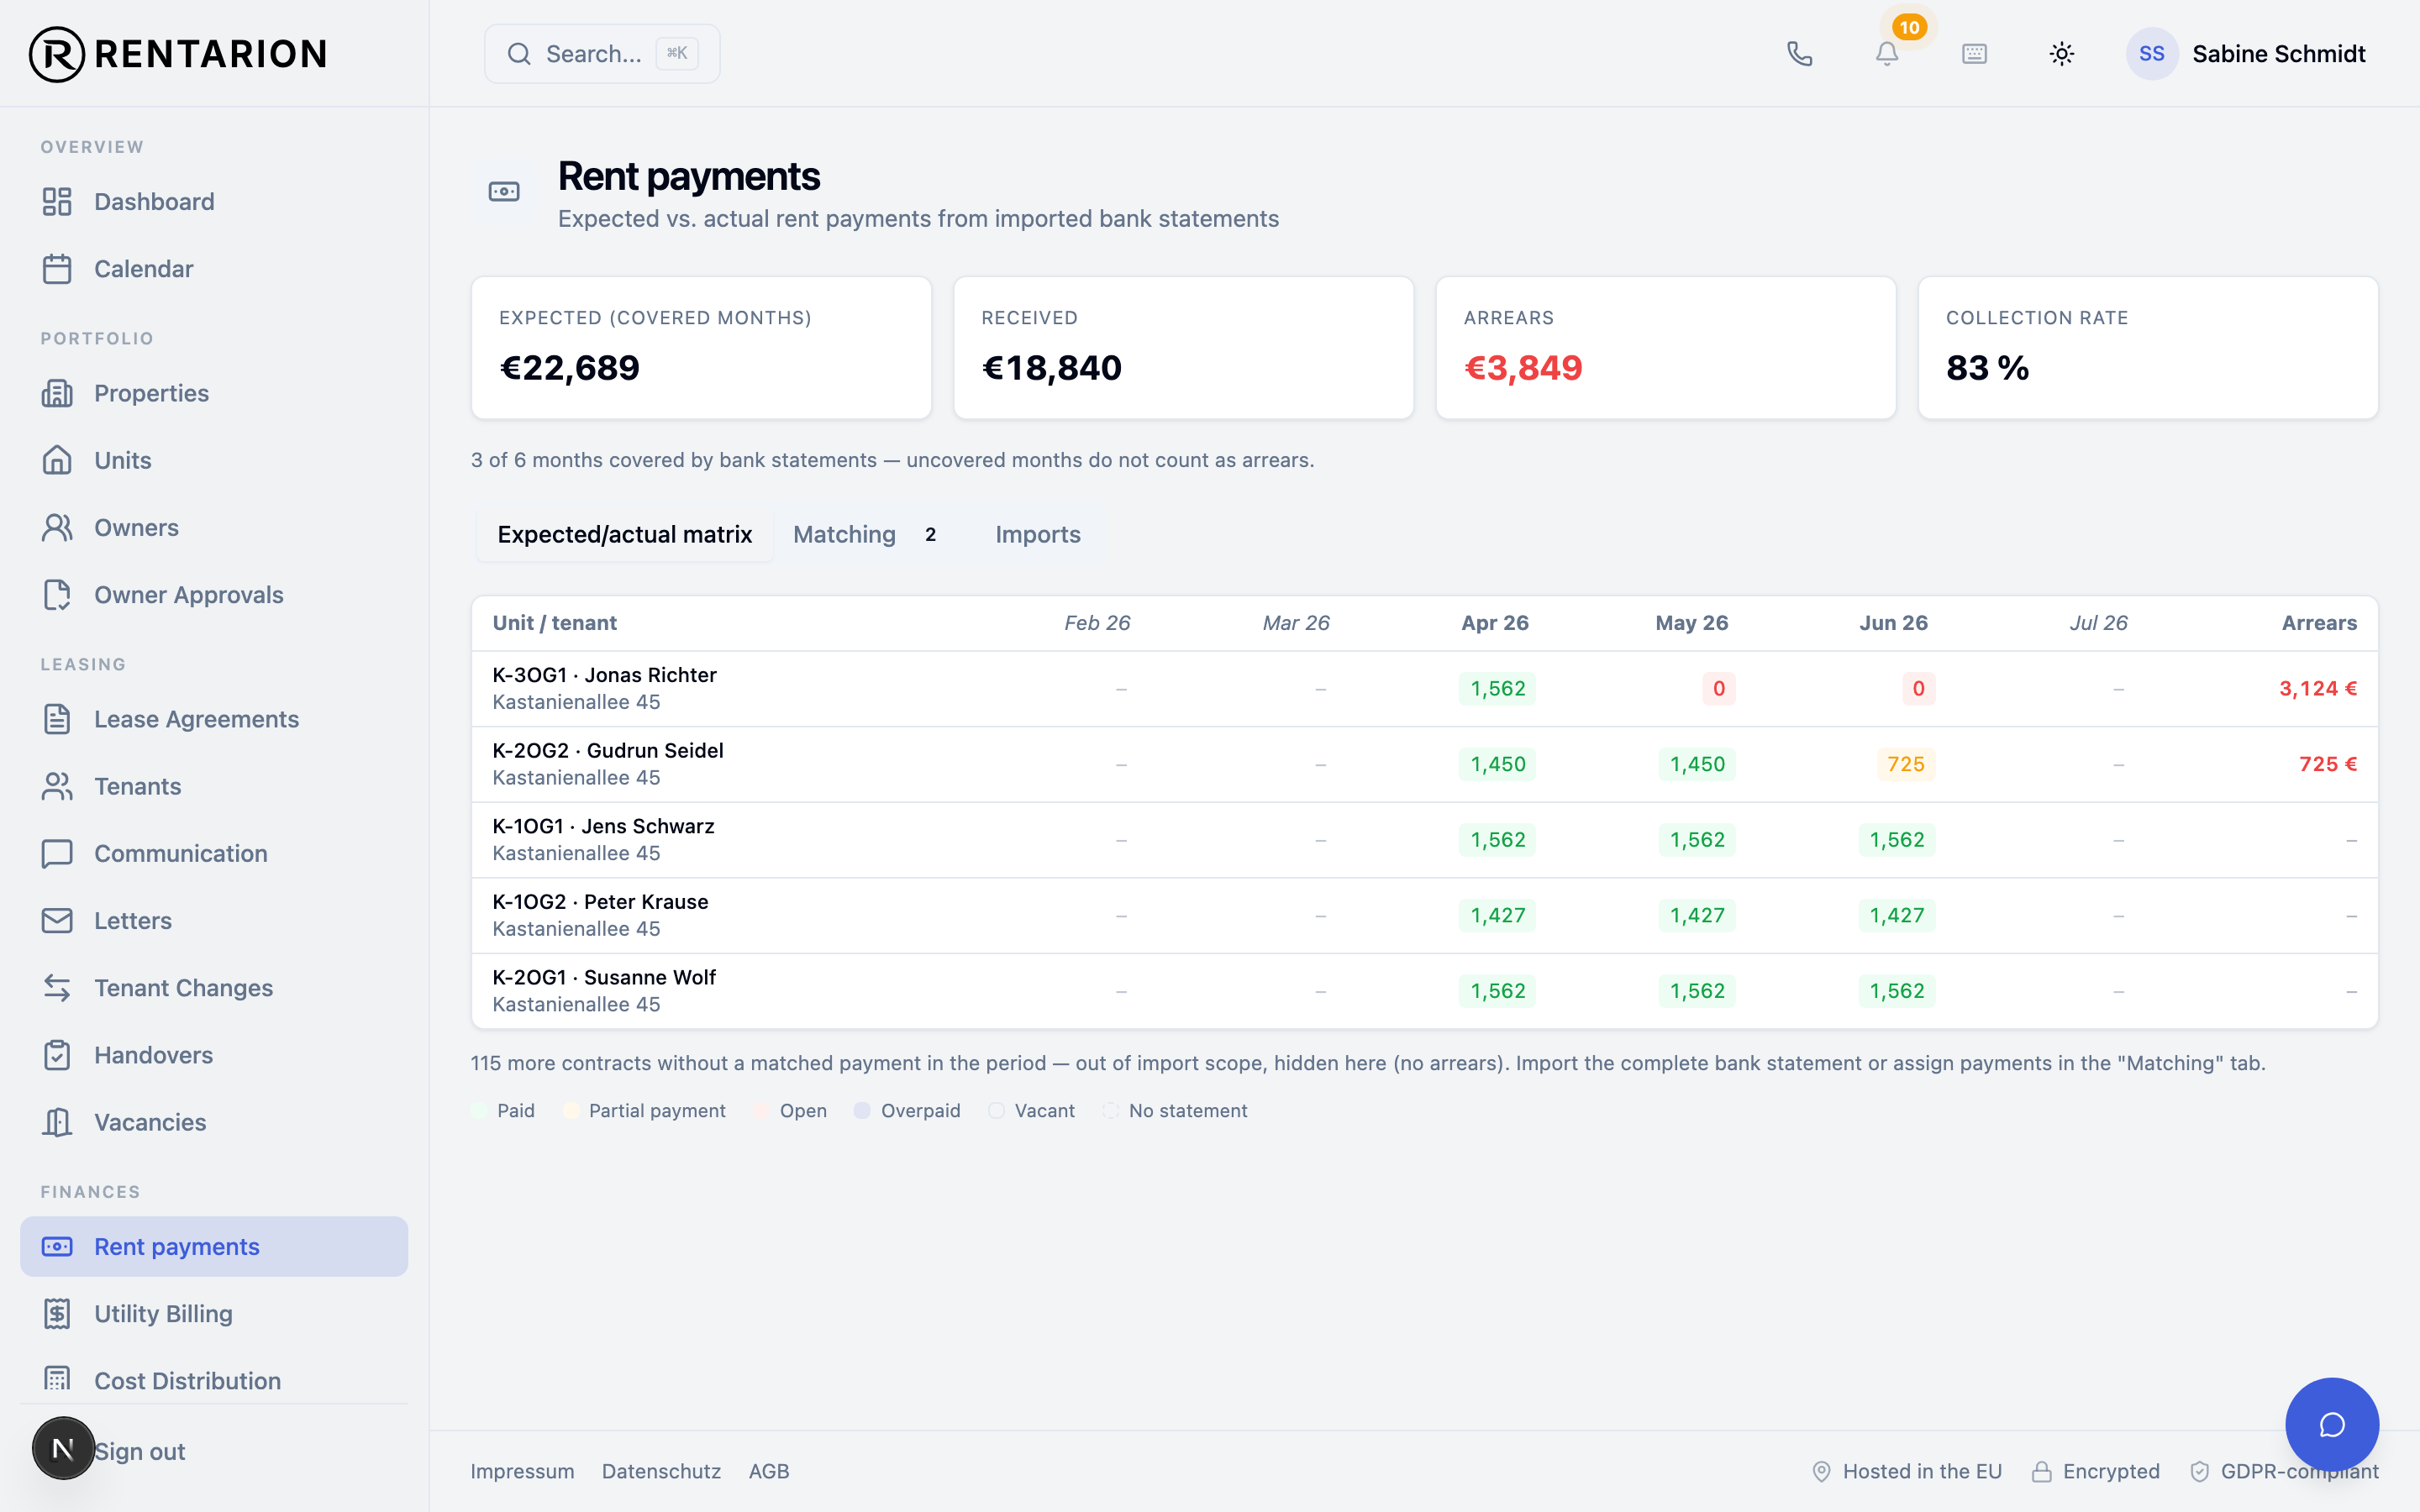
Task: Click the Partial payment legend dot
Action: pos(571,1111)
